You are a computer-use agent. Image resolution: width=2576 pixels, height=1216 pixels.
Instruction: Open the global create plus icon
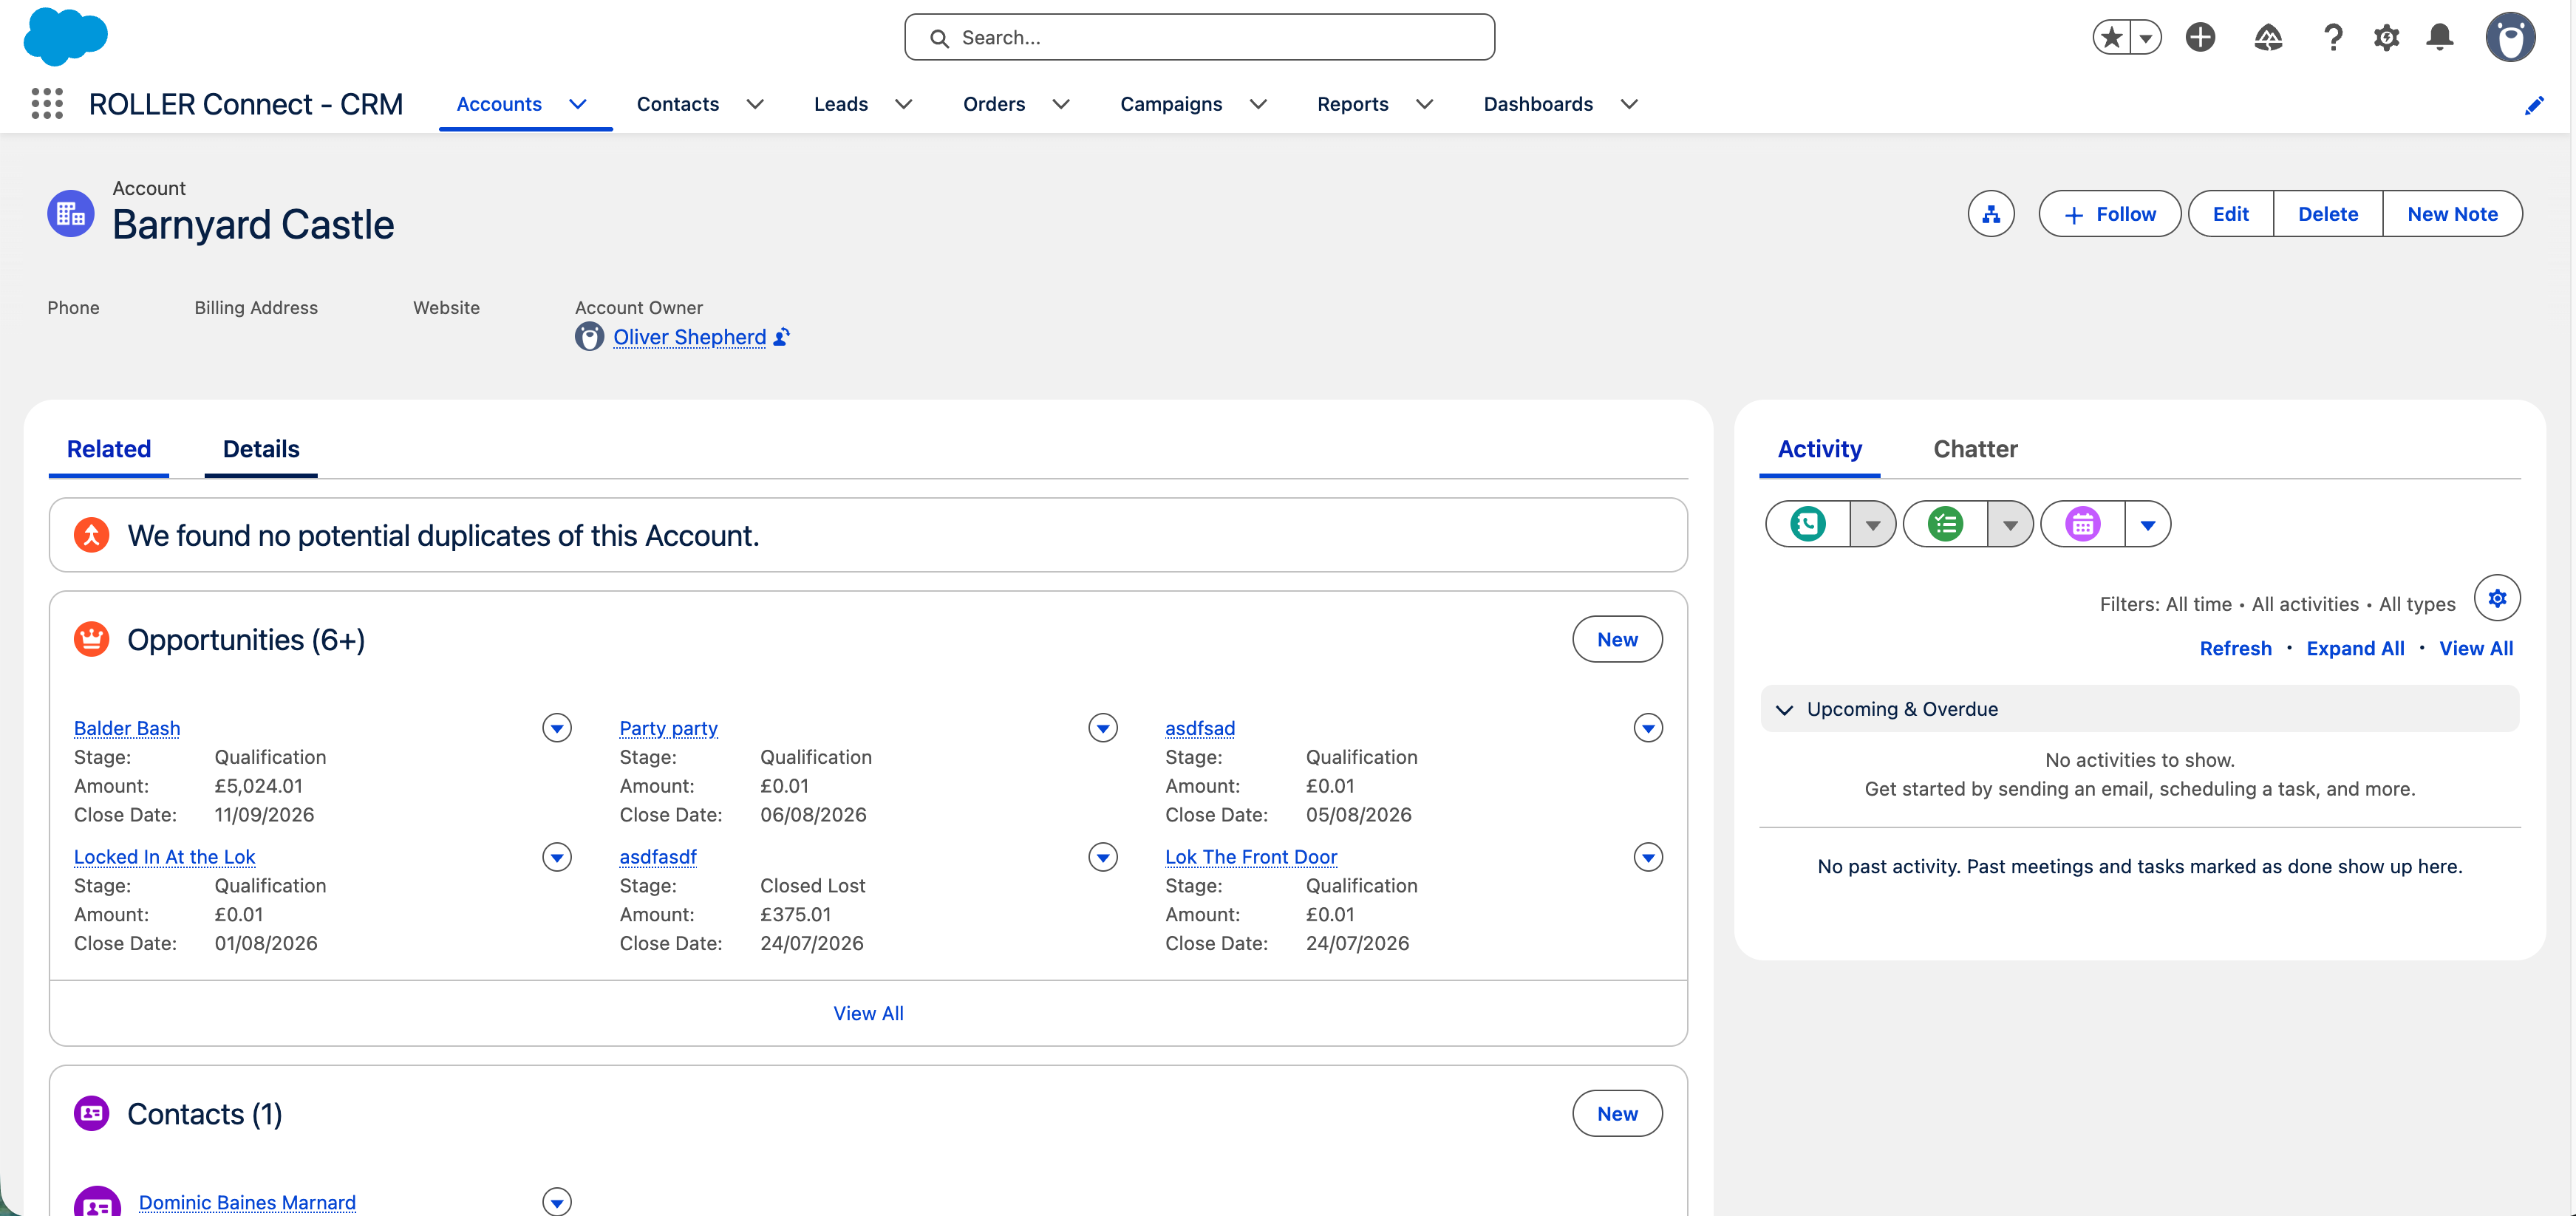coord(2200,37)
